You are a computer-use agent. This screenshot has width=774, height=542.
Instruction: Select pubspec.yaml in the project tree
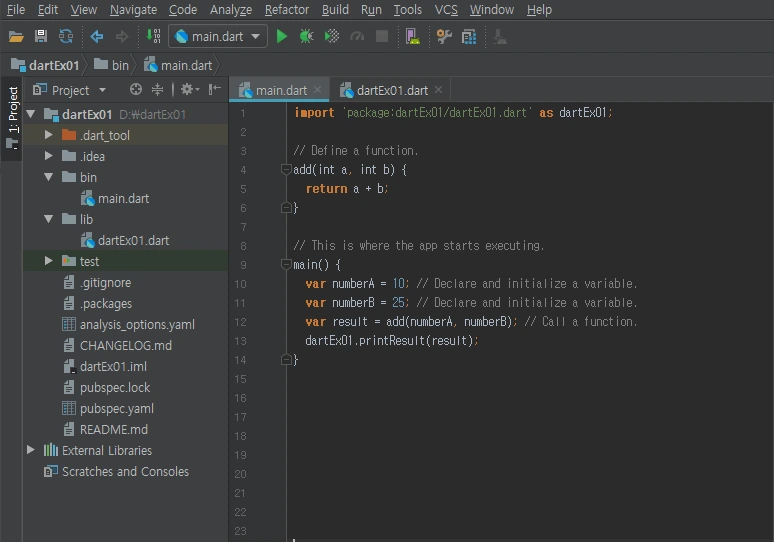tap(116, 408)
